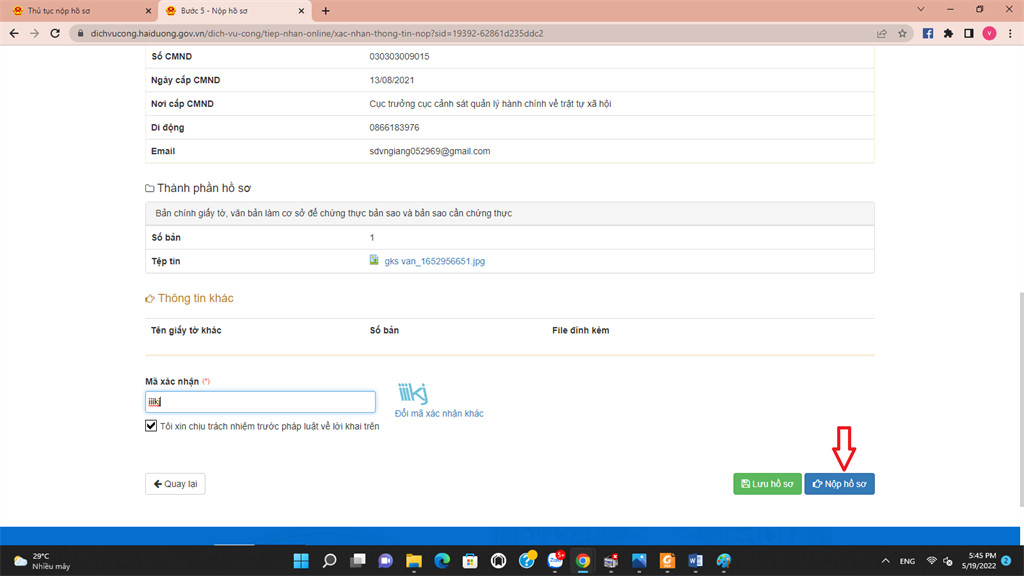Open File Explorer from the taskbar
Viewport: 1024px width, 576px height.
tap(414, 561)
